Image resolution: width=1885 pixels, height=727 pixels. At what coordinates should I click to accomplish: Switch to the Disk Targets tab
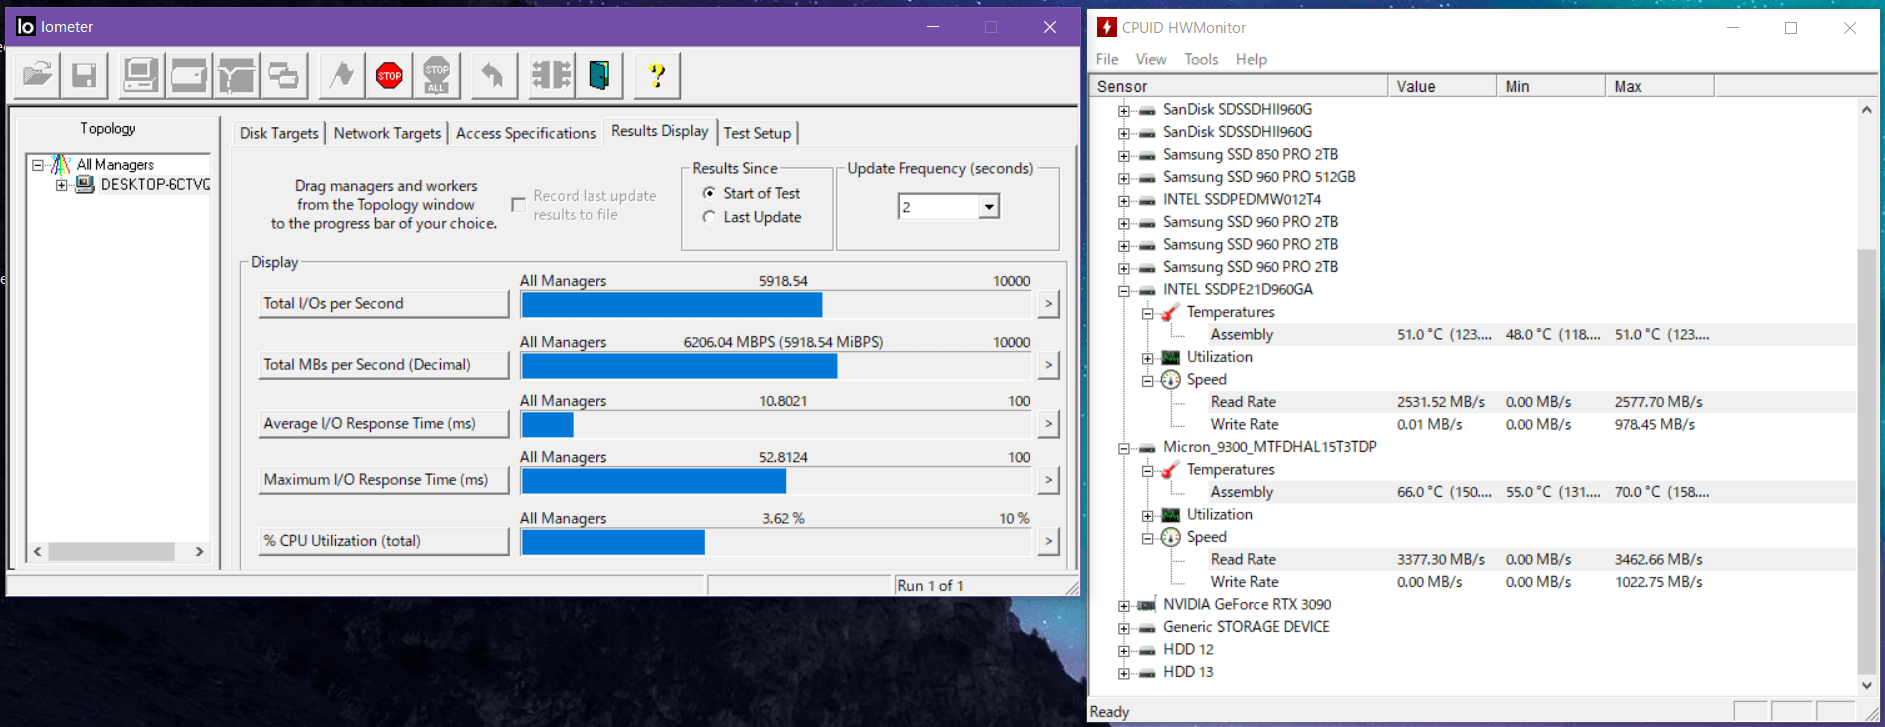tap(279, 133)
